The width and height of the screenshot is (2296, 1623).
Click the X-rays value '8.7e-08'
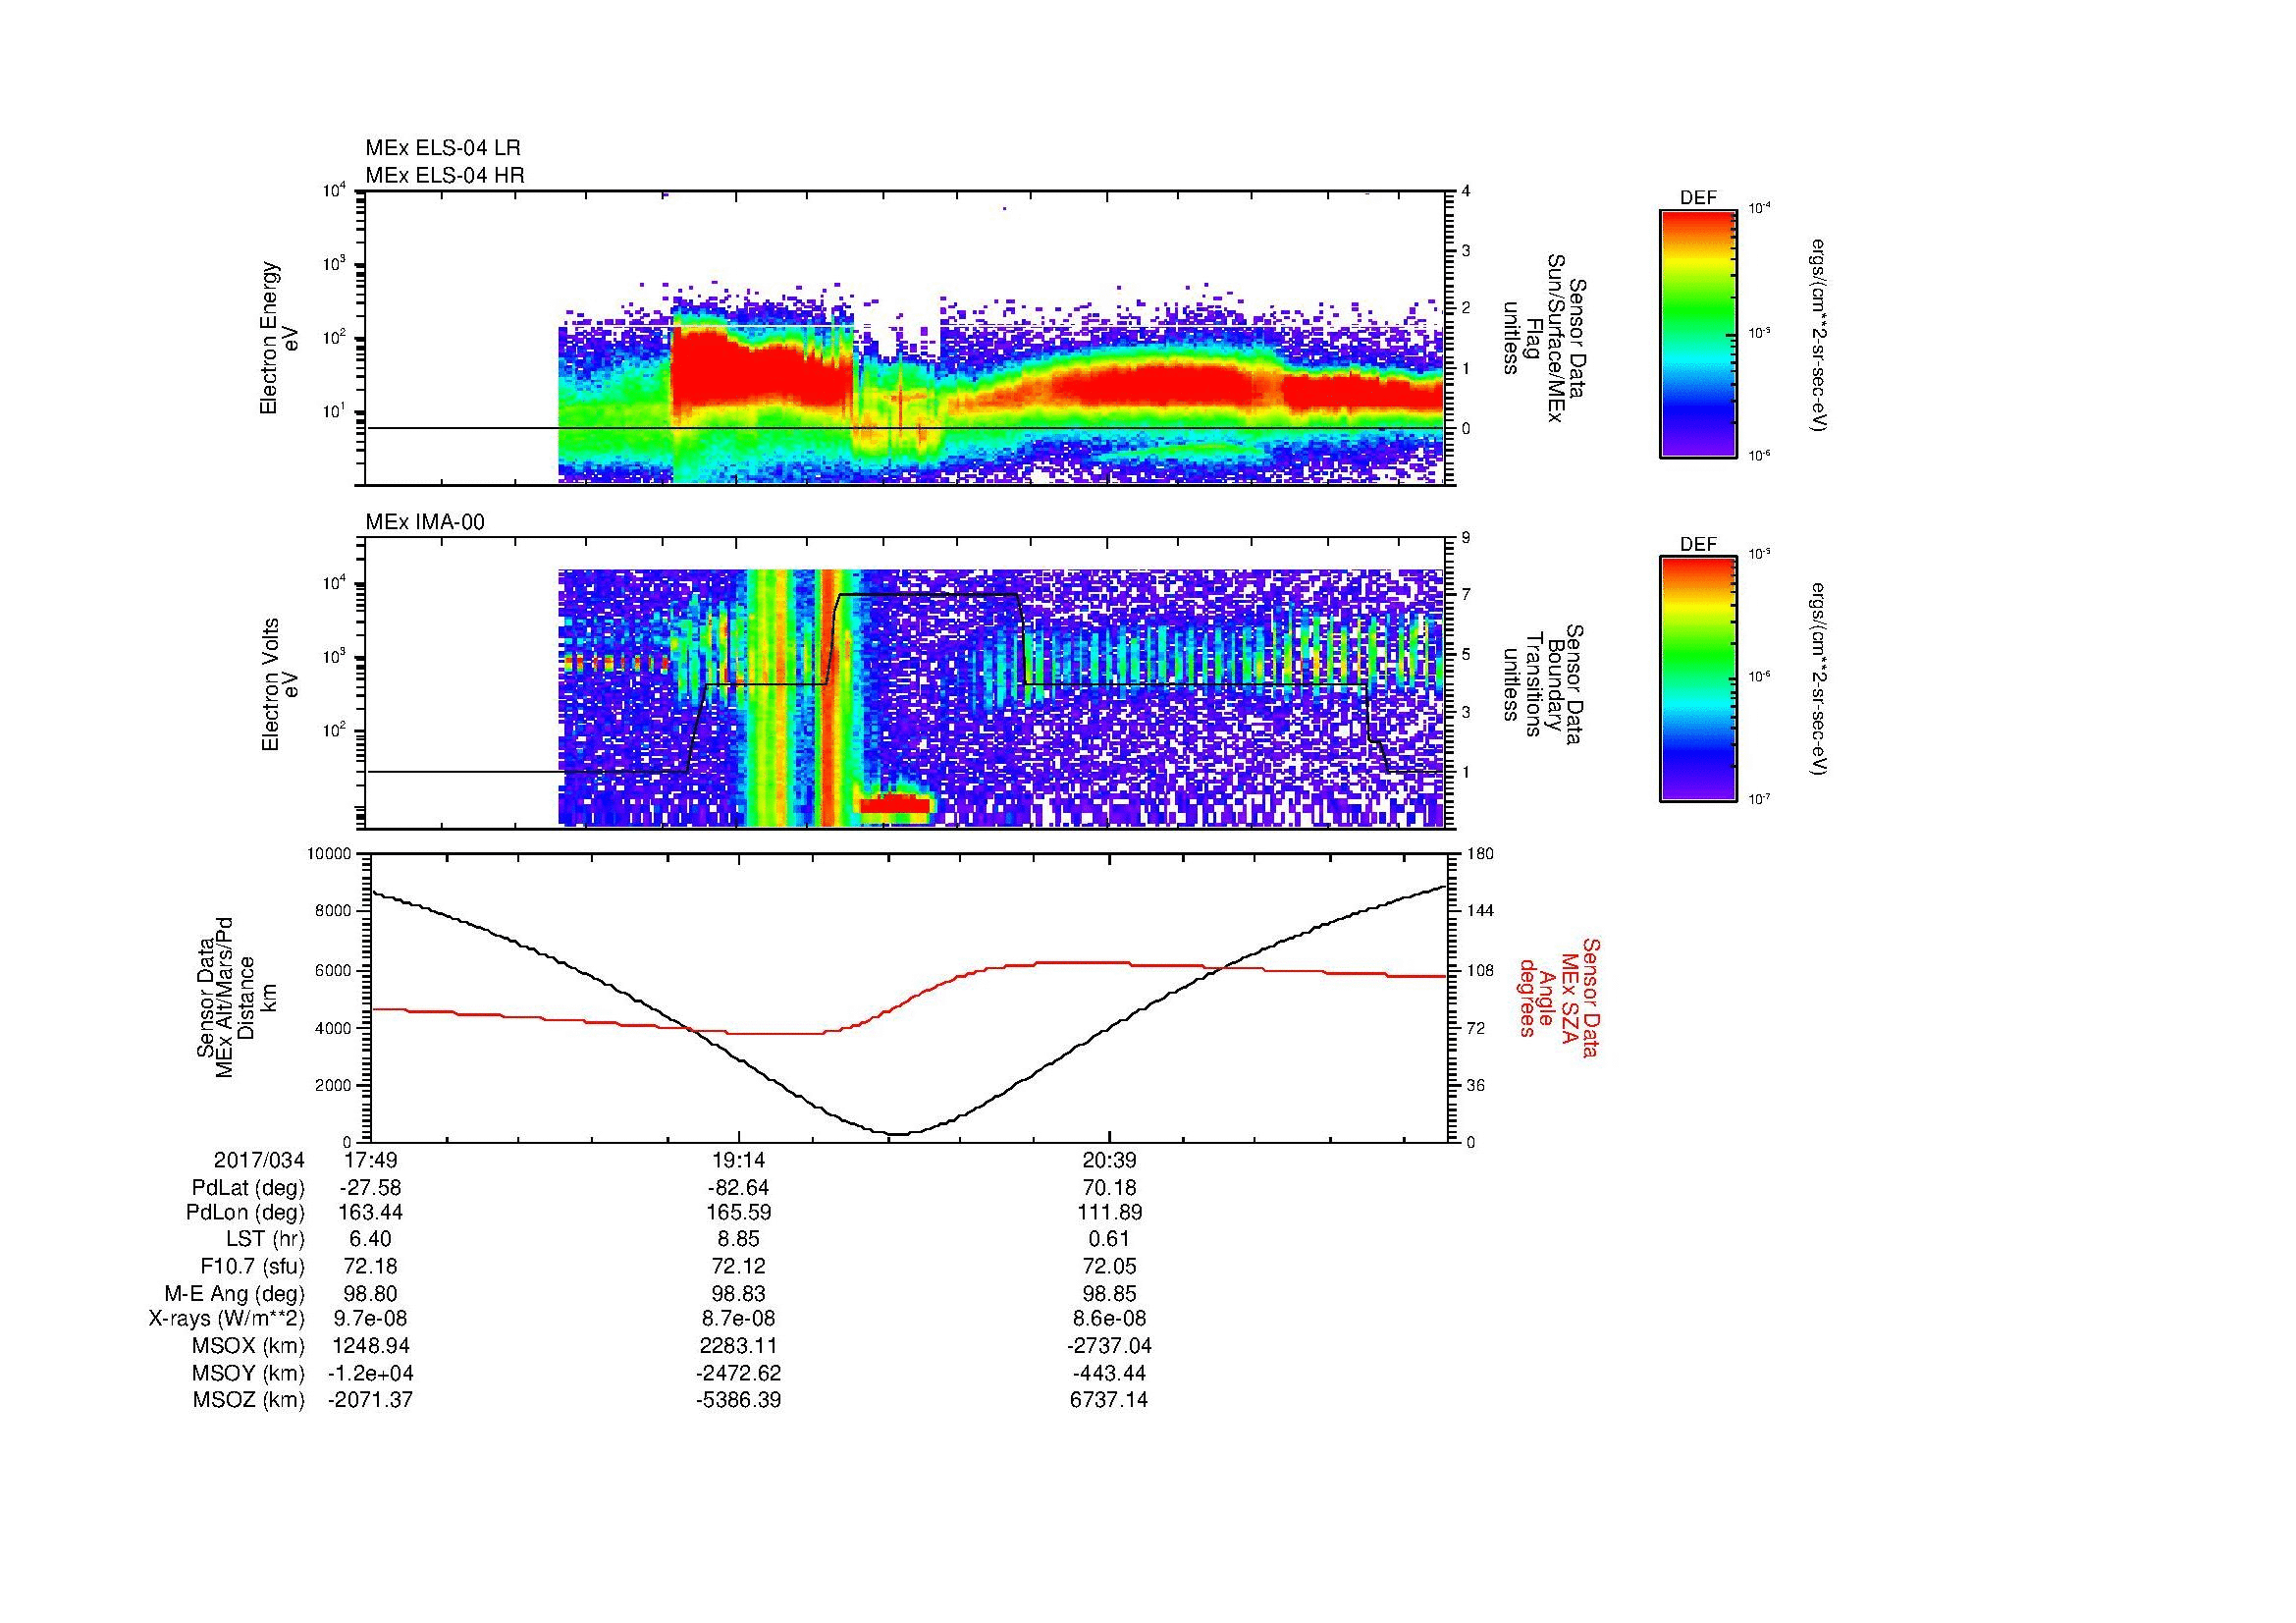click(738, 1319)
